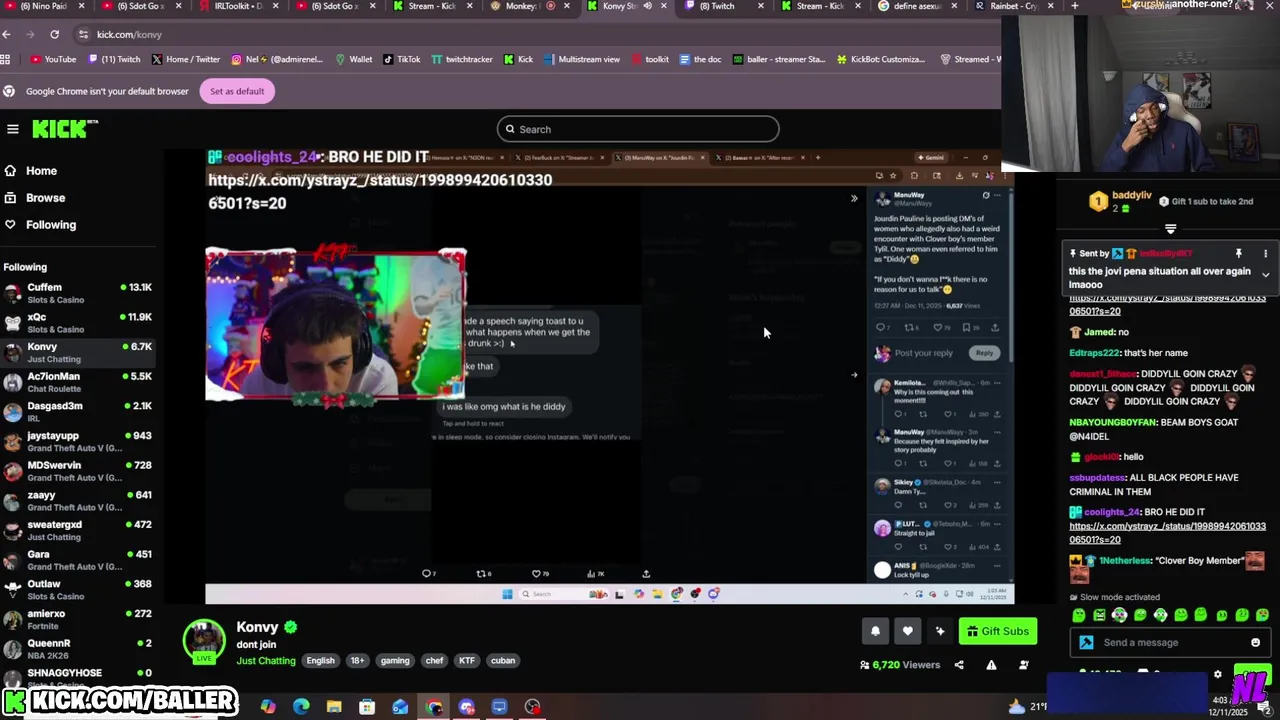Open Browse in the Kick sidebar
Image resolution: width=1280 pixels, height=720 pixels.
45,198
